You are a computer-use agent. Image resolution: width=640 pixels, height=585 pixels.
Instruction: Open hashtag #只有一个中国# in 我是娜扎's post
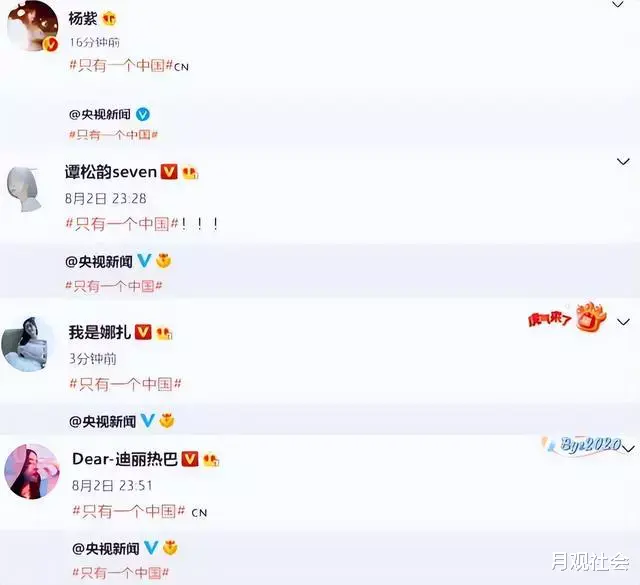pos(125,384)
